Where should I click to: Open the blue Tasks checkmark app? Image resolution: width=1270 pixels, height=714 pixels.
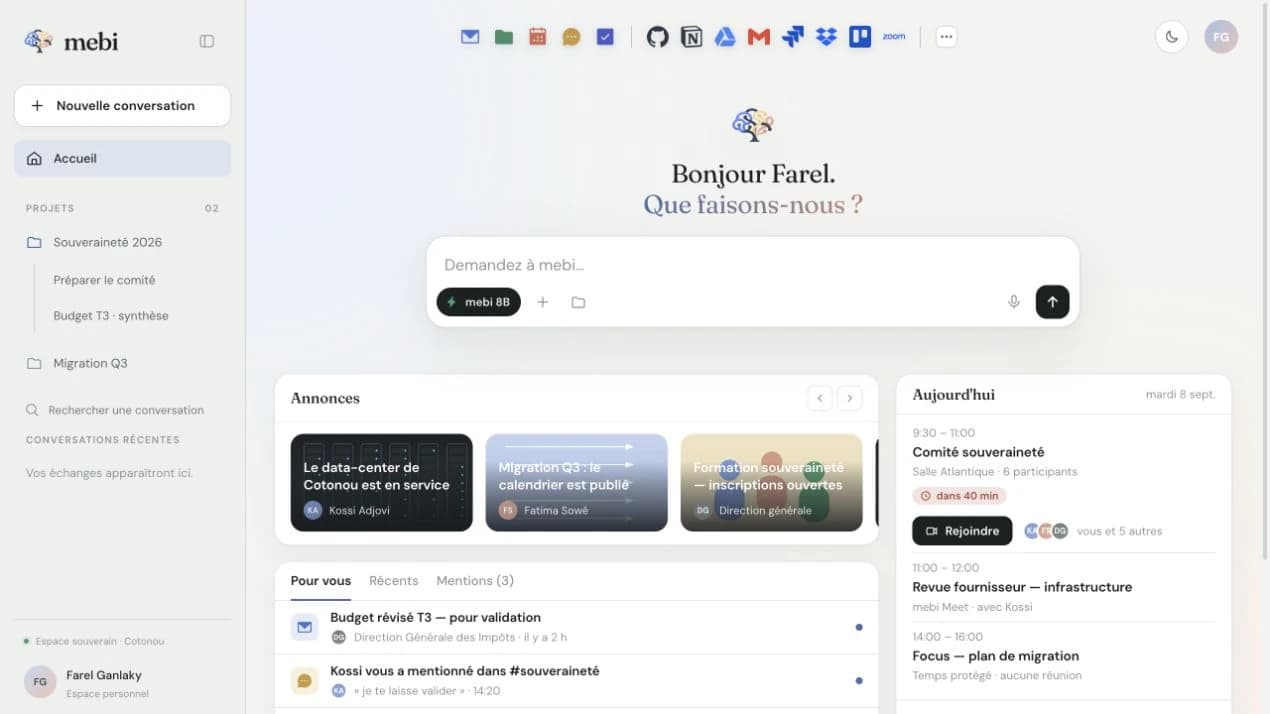605,37
